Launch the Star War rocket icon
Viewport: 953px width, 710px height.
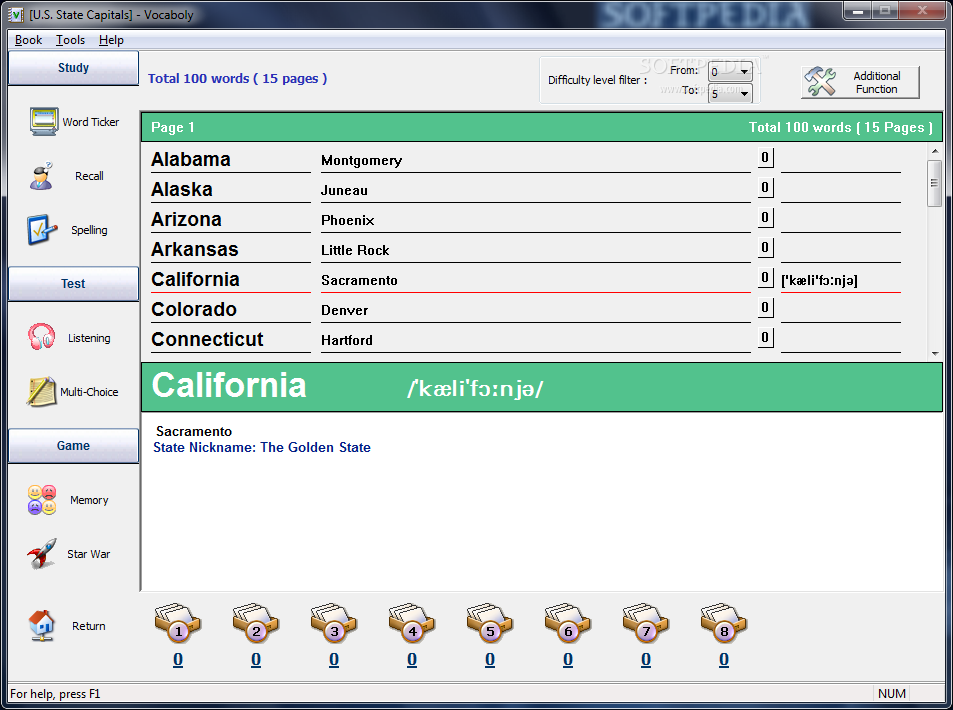coord(42,553)
